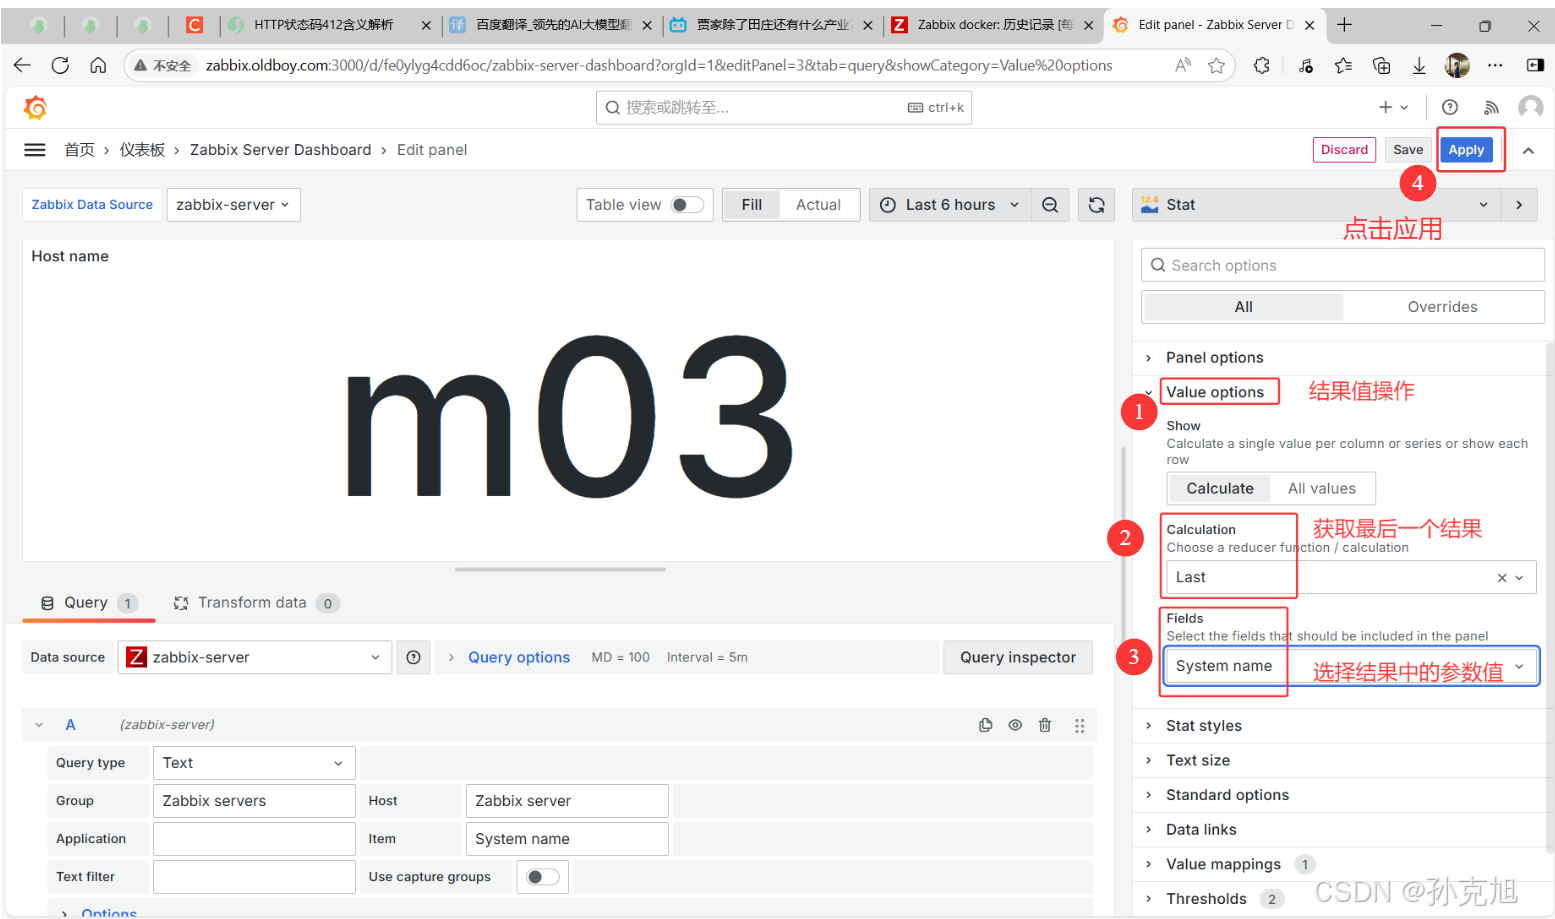Viewport: 1555px width, 919px height.
Task: Switch to the HTTP状态码412 browser tab
Action: [330, 25]
